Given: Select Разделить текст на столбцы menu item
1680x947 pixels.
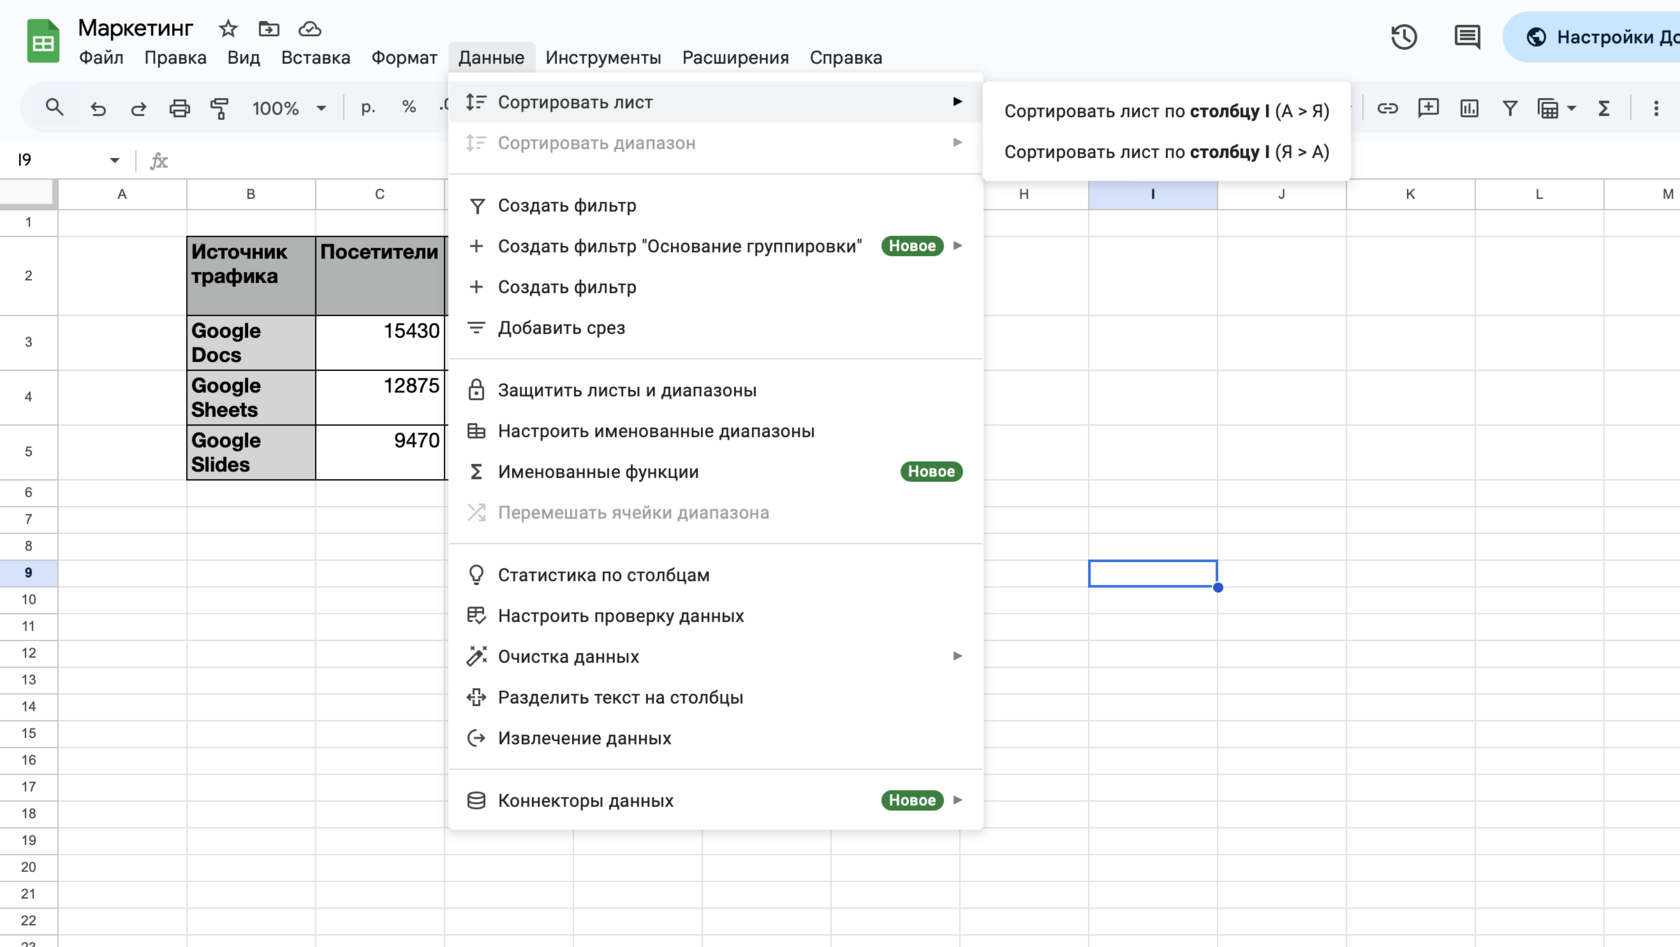Looking at the screenshot, I should click(620, 698).
